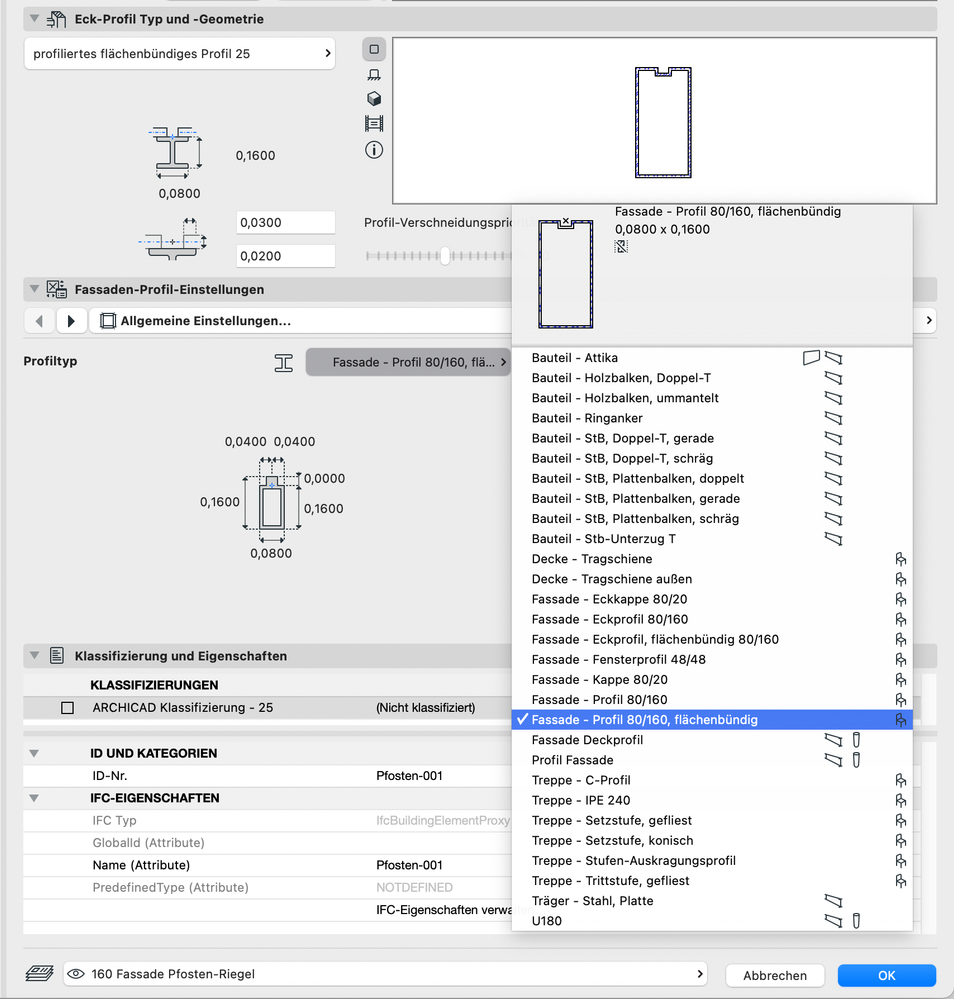Click usage icon for Decke - Tragschiene
954x999 pixels.
point(900,559)
